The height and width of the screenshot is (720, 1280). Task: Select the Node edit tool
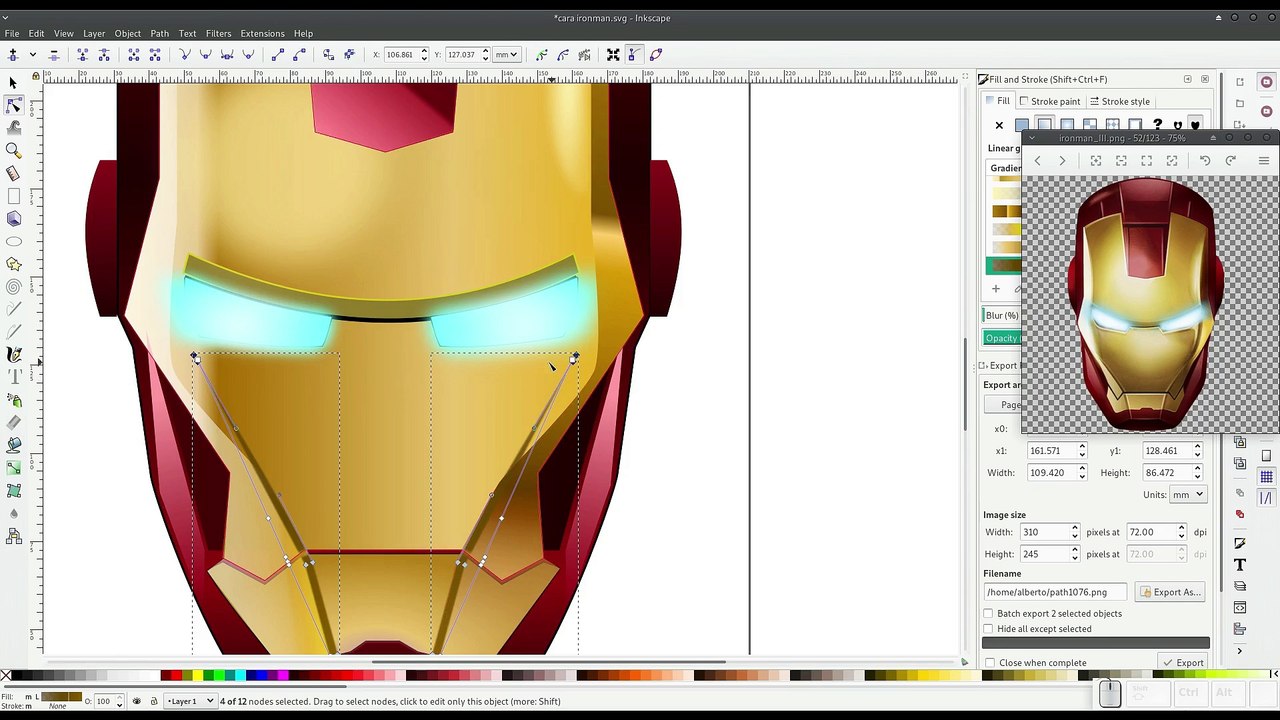click(13, 104)
